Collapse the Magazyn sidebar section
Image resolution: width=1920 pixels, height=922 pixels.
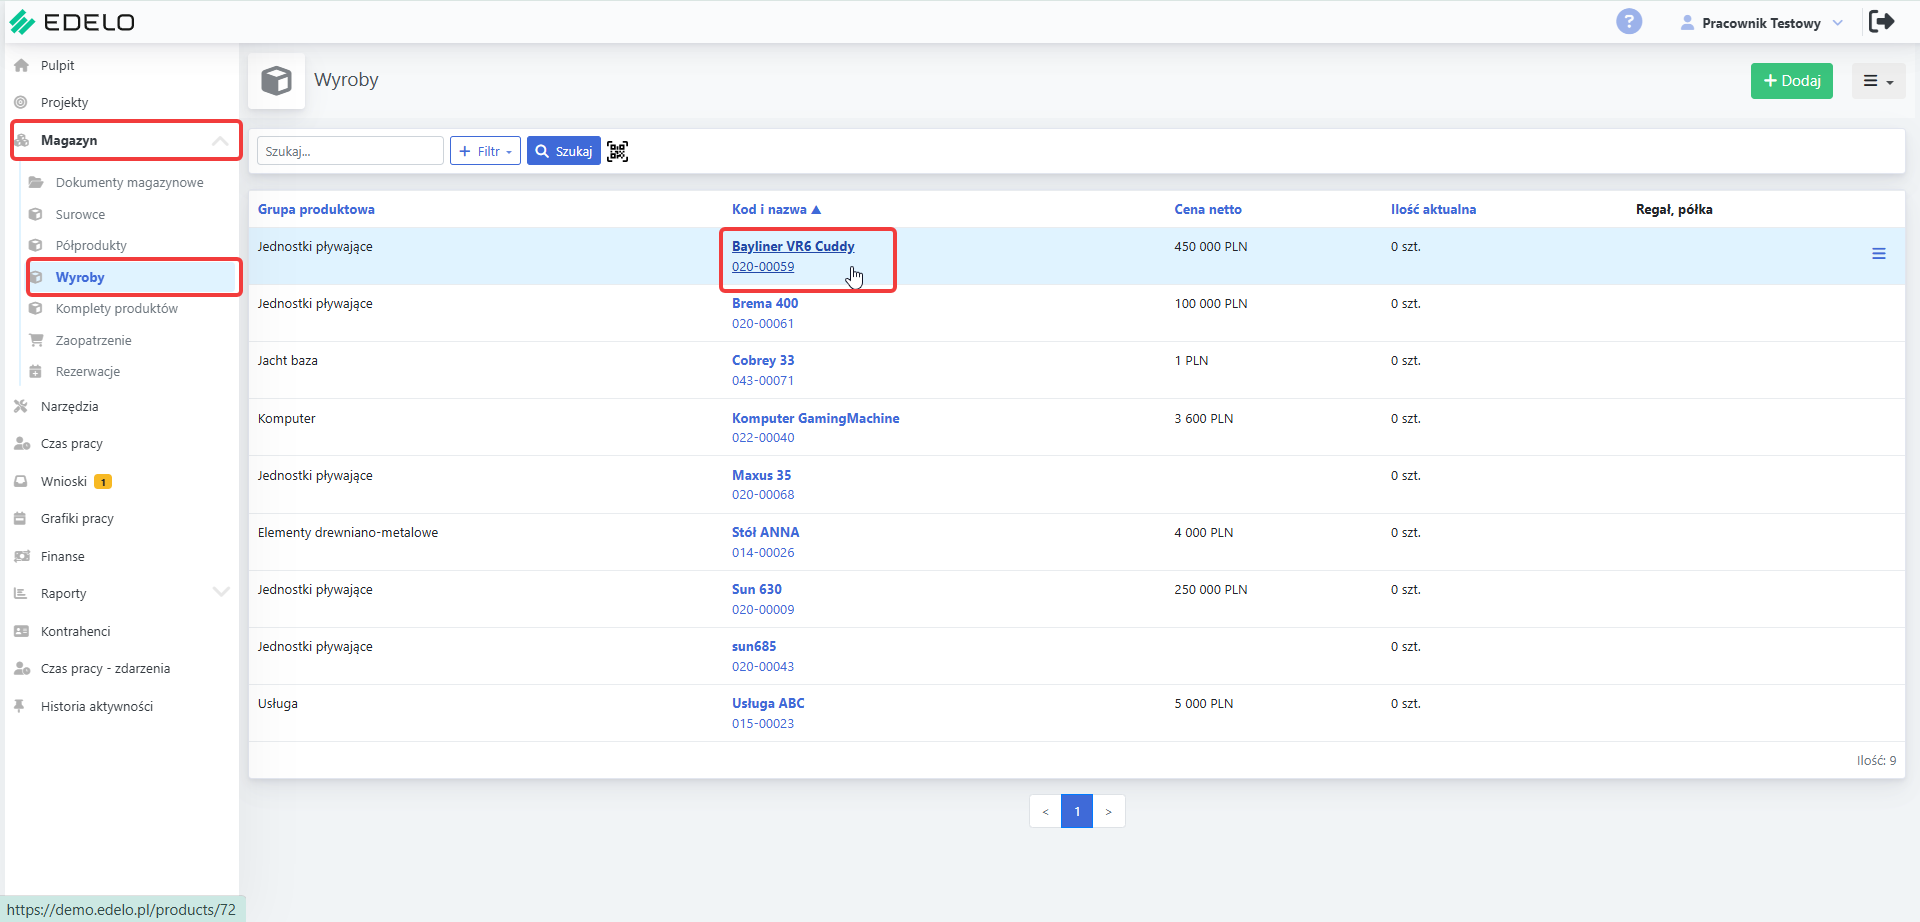point(220,141)
